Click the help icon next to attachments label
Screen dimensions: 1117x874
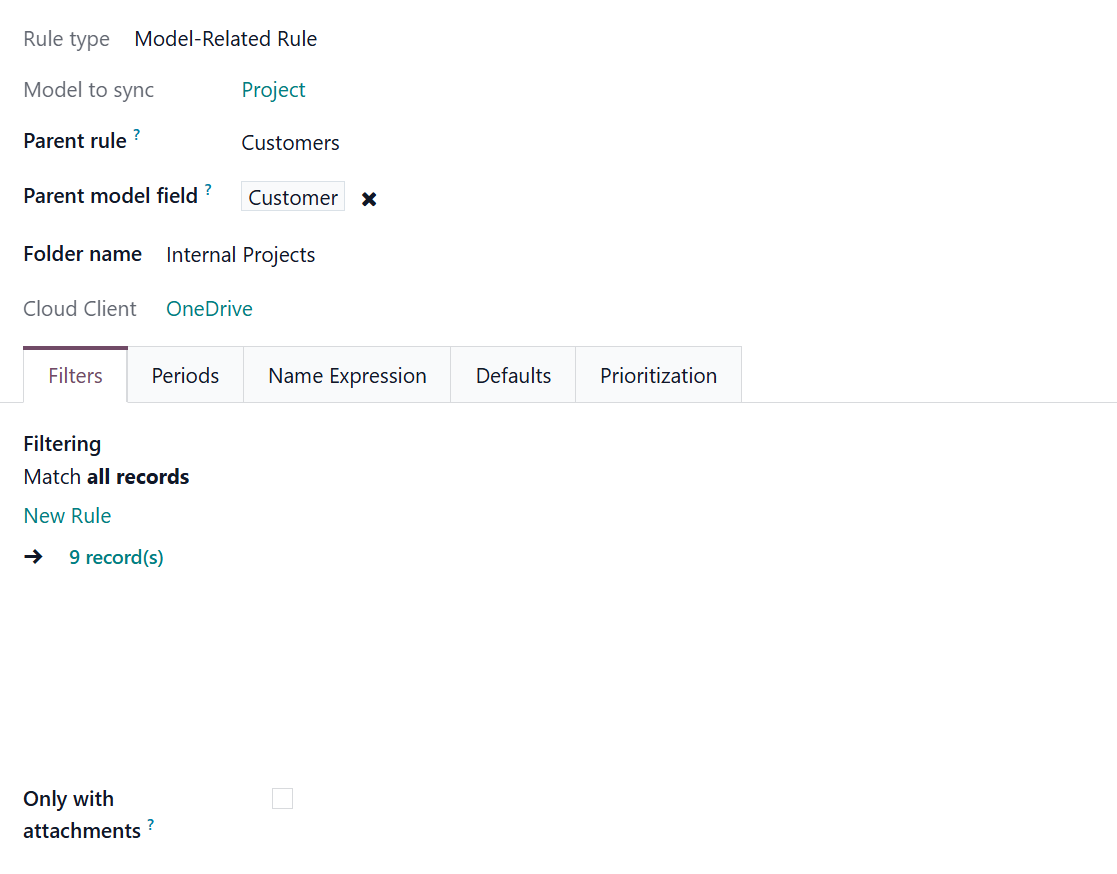(151, 824)
